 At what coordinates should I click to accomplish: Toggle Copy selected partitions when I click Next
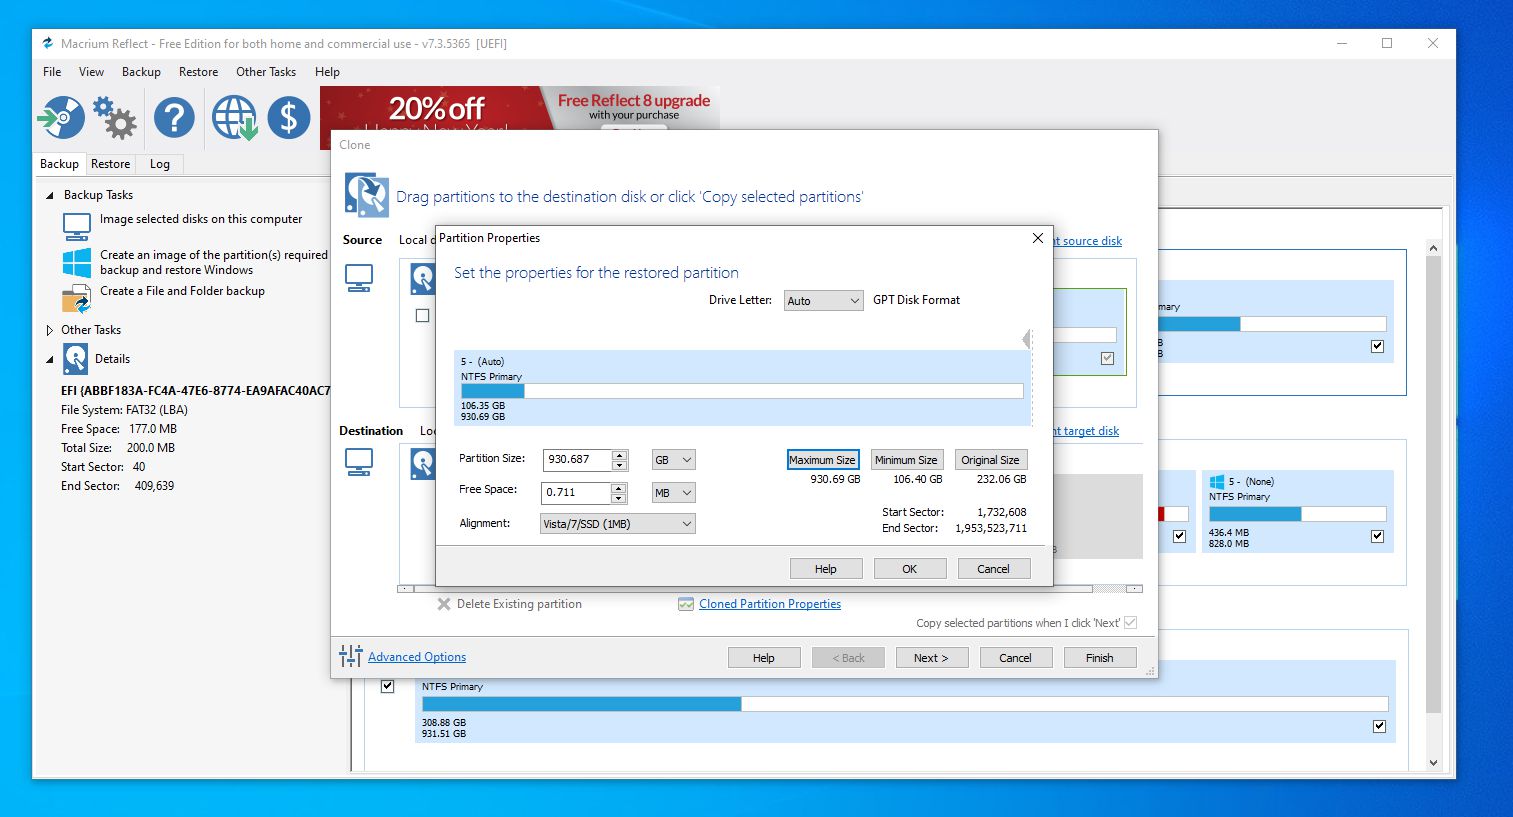pos(1131,622)
